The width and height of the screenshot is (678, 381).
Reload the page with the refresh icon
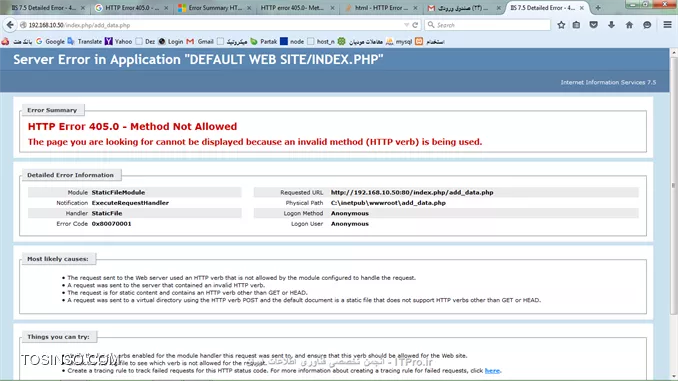tap(415, 25)
